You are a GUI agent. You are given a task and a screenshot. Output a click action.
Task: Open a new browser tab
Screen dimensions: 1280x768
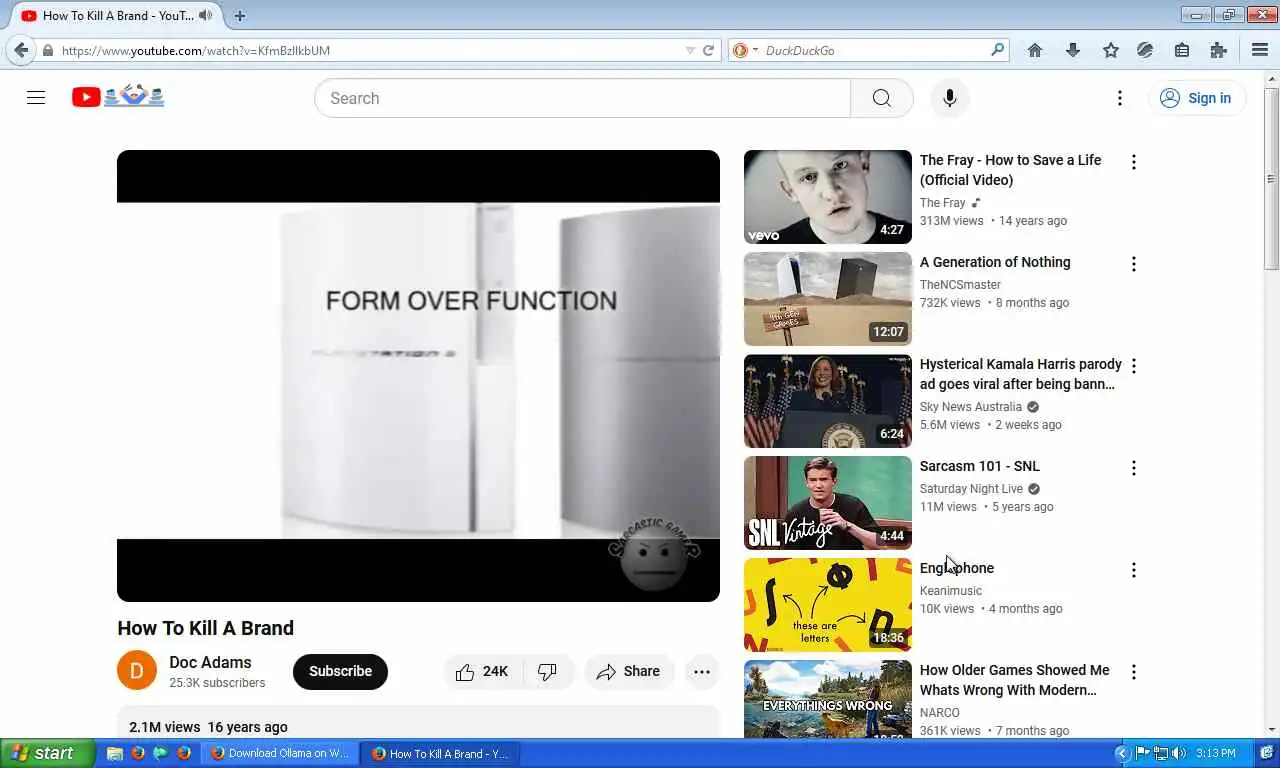[240, 16]
